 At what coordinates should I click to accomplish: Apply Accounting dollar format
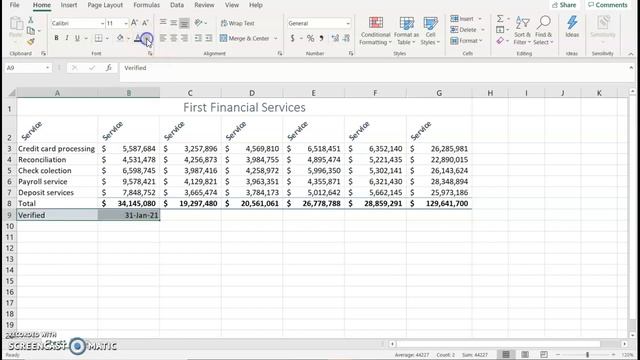[x=292, y=38]
